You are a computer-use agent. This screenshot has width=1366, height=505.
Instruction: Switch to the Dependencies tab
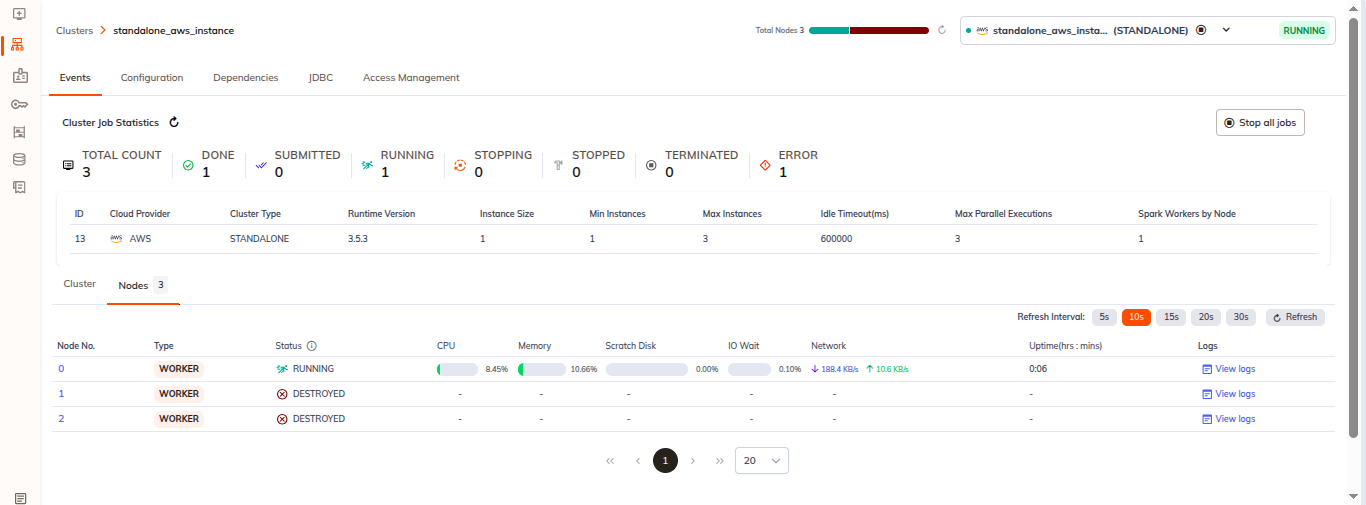tap(246, 78)
